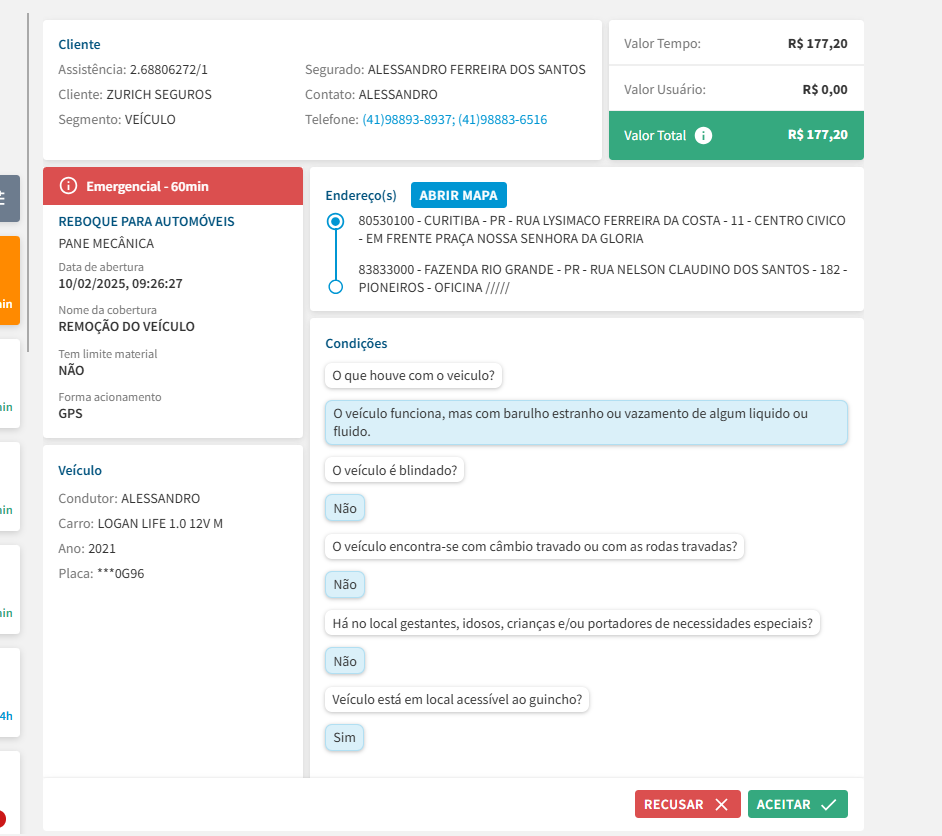Click the checkmark icon on Aceitar
942x836 pixels.
coord(828,804)
